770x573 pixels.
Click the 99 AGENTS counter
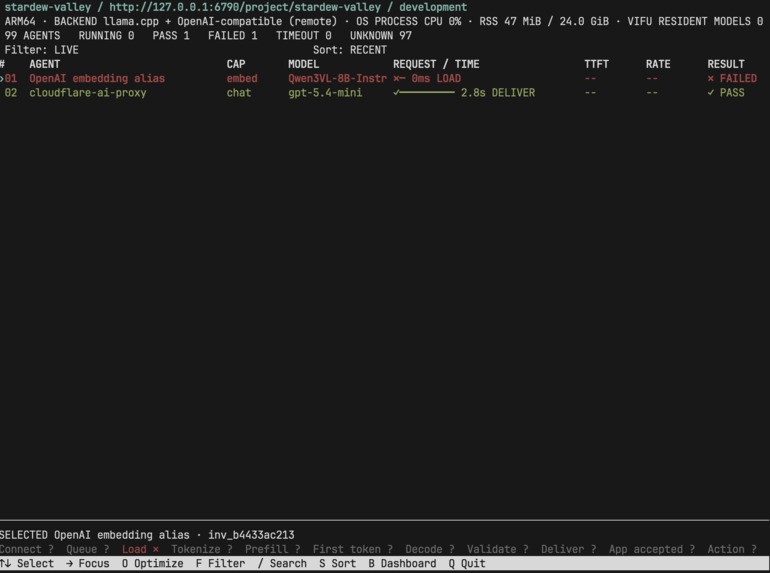pyautogui.click(x=32, y=36)
